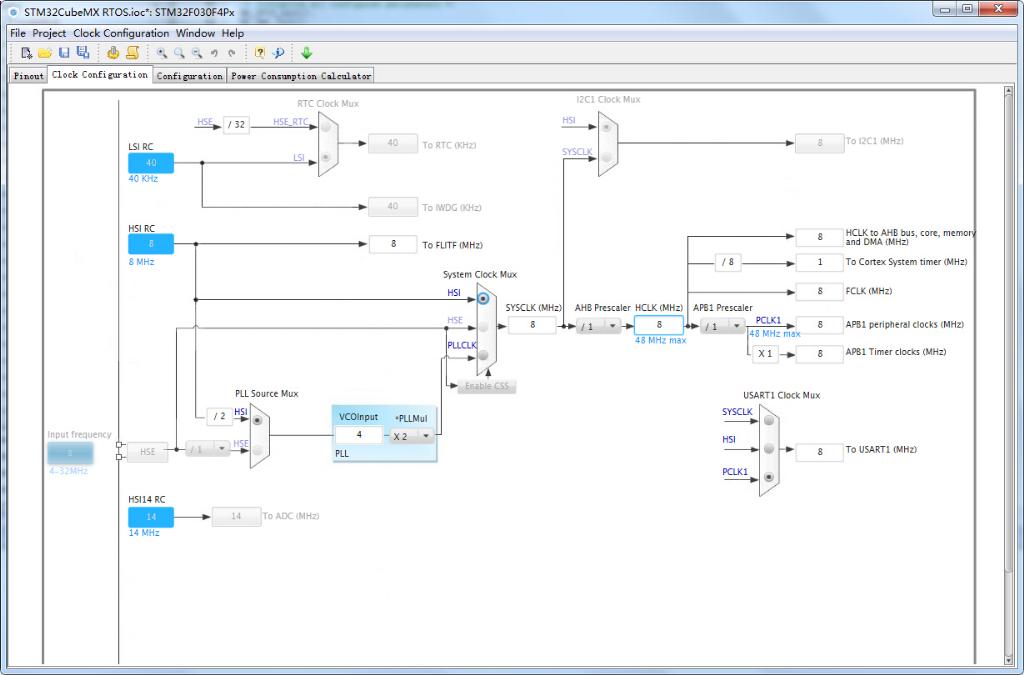Click the FCLK (MHz) value box
The width and height of the screenshot is (1024, 675).
pos(820,291)
